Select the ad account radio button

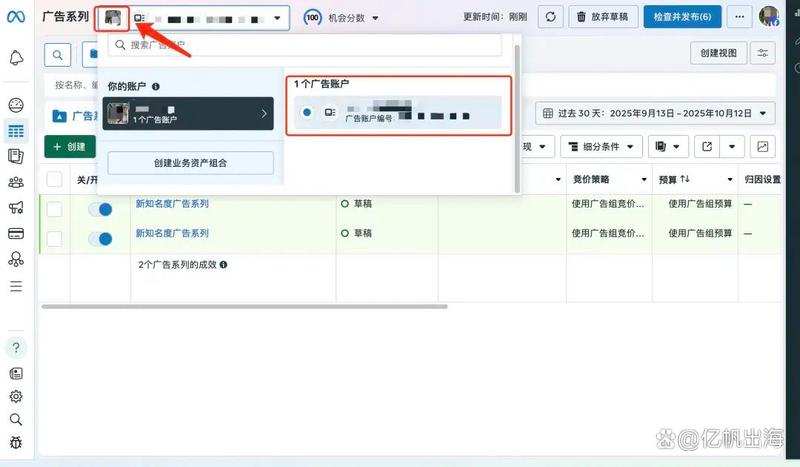tap(307, 113)
